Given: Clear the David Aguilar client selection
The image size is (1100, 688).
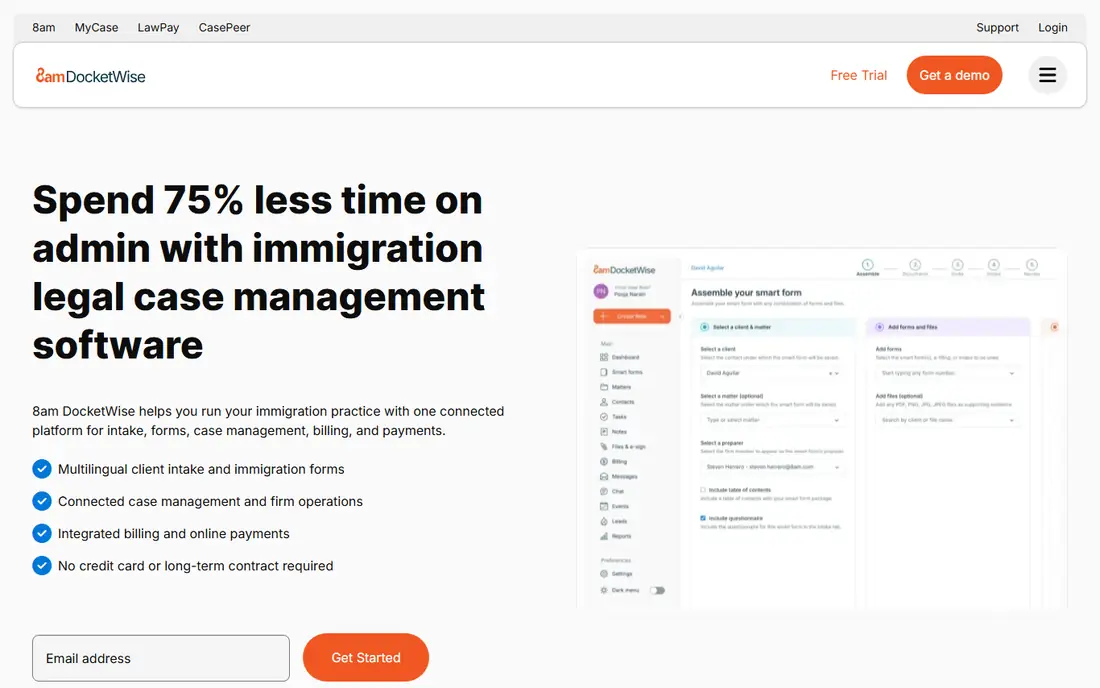Looking at the screenshot, I should 831,373.
